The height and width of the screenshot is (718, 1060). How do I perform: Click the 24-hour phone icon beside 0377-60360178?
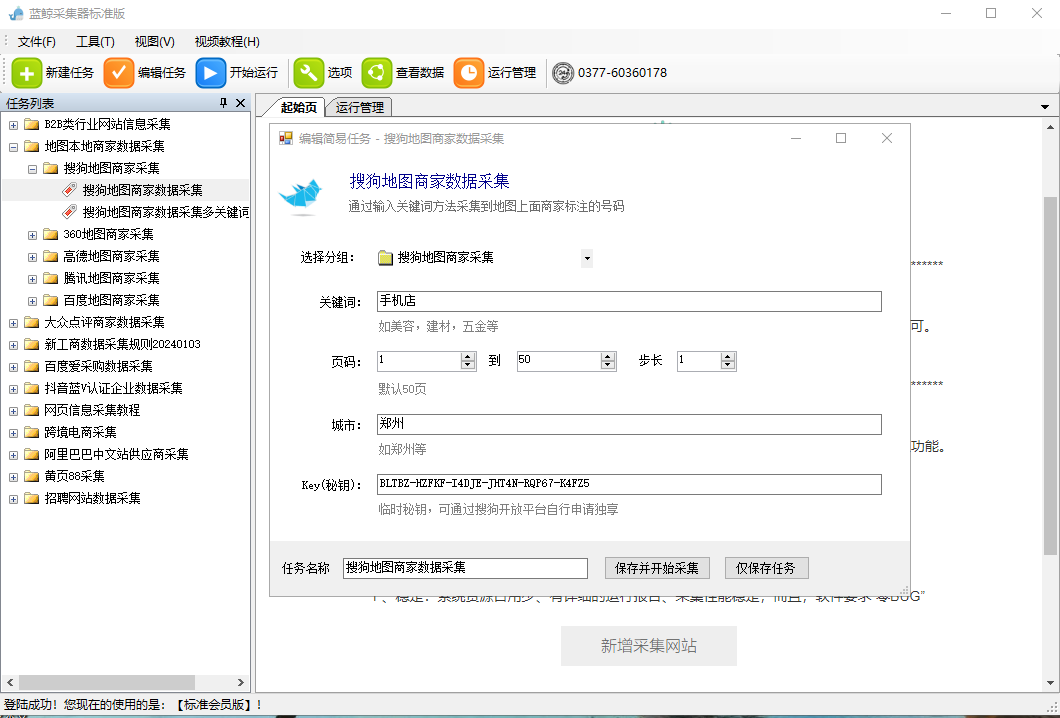point(563,73)
